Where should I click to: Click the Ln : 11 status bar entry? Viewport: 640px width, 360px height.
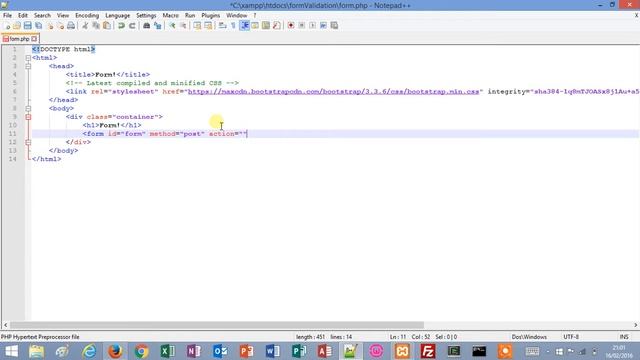click(398, 337)
